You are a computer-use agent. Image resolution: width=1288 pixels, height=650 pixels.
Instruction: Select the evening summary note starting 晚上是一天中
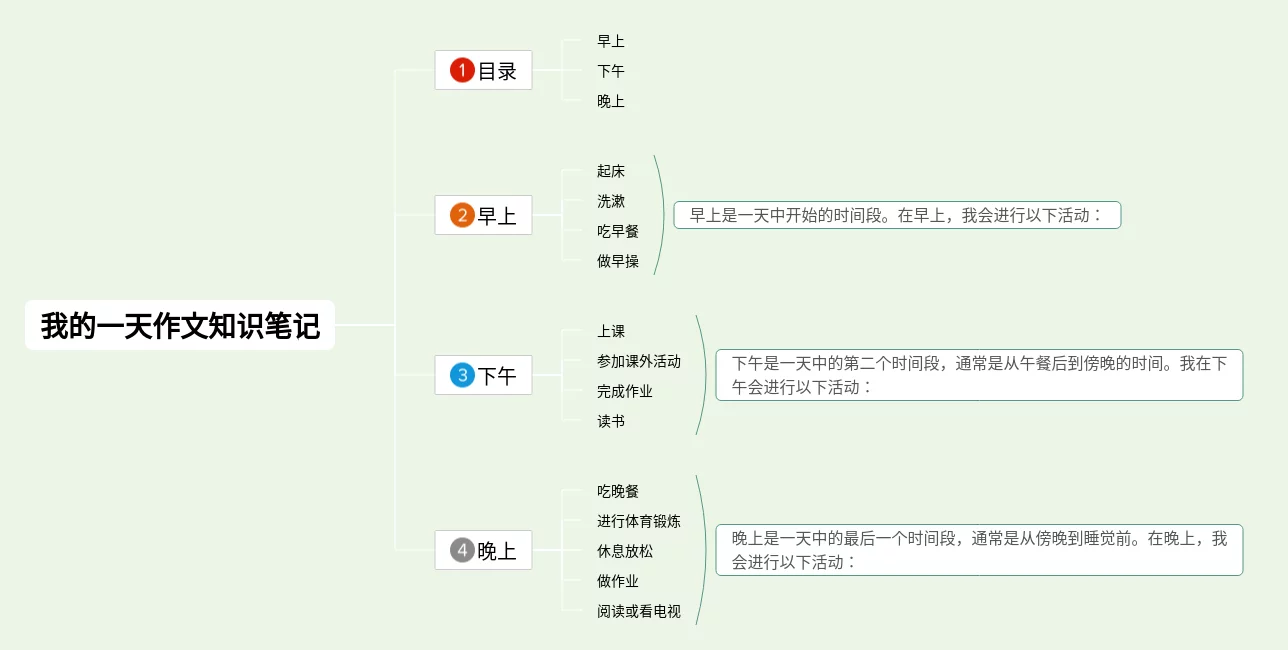(x=979, y=550)
